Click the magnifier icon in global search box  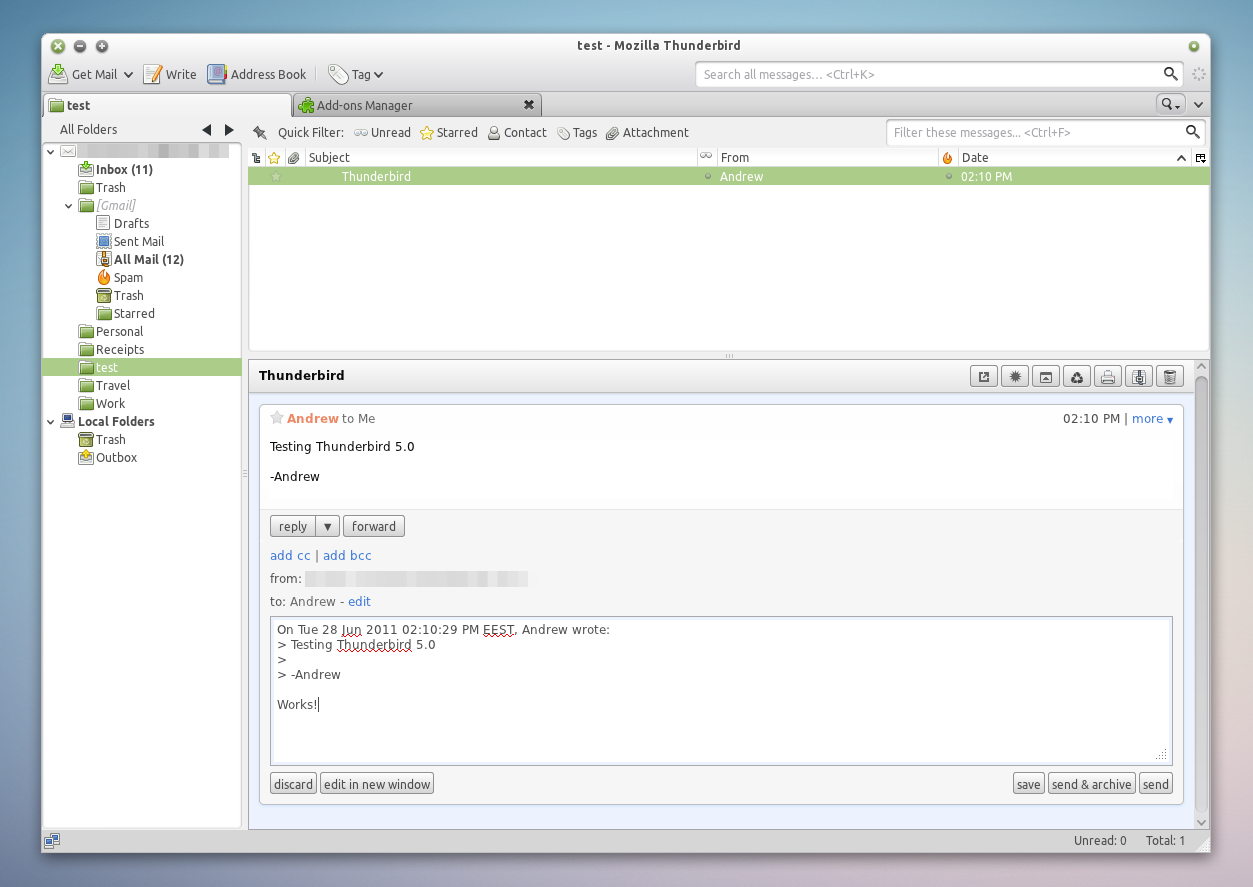(1171, 74)
